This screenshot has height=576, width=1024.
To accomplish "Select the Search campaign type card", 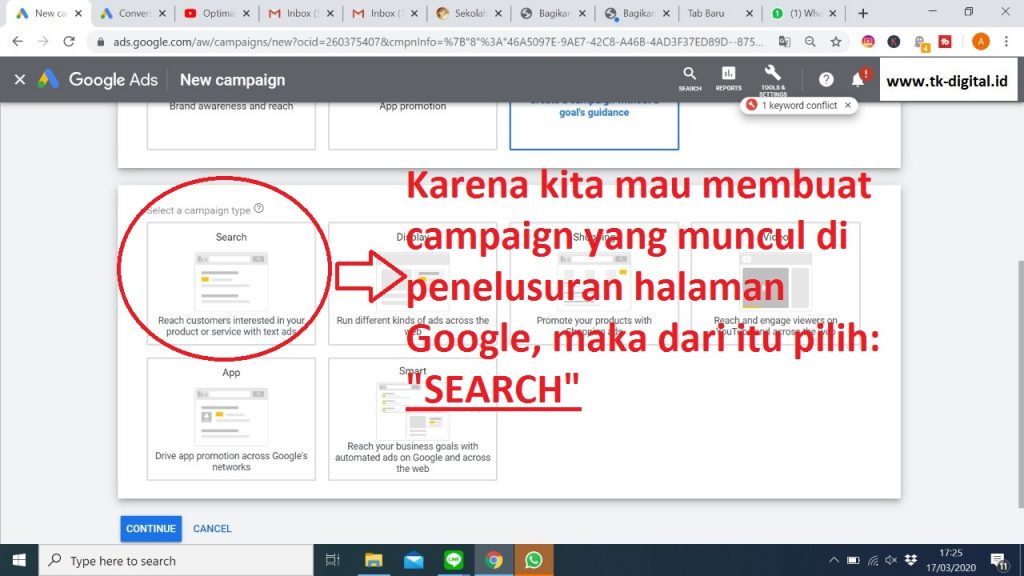I will (231, 284).
